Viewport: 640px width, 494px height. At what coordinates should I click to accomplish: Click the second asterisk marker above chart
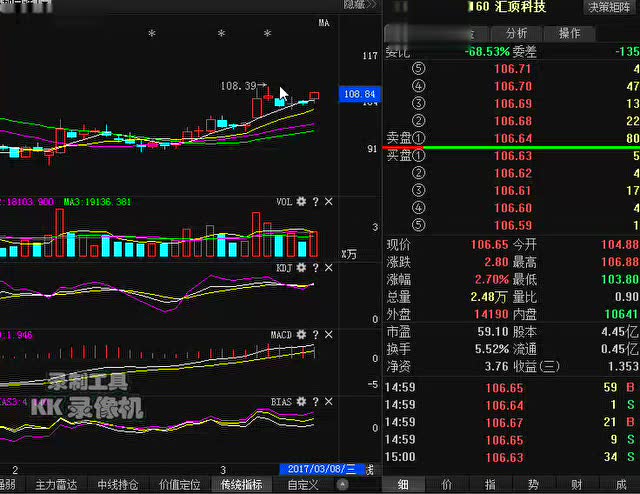221,33
